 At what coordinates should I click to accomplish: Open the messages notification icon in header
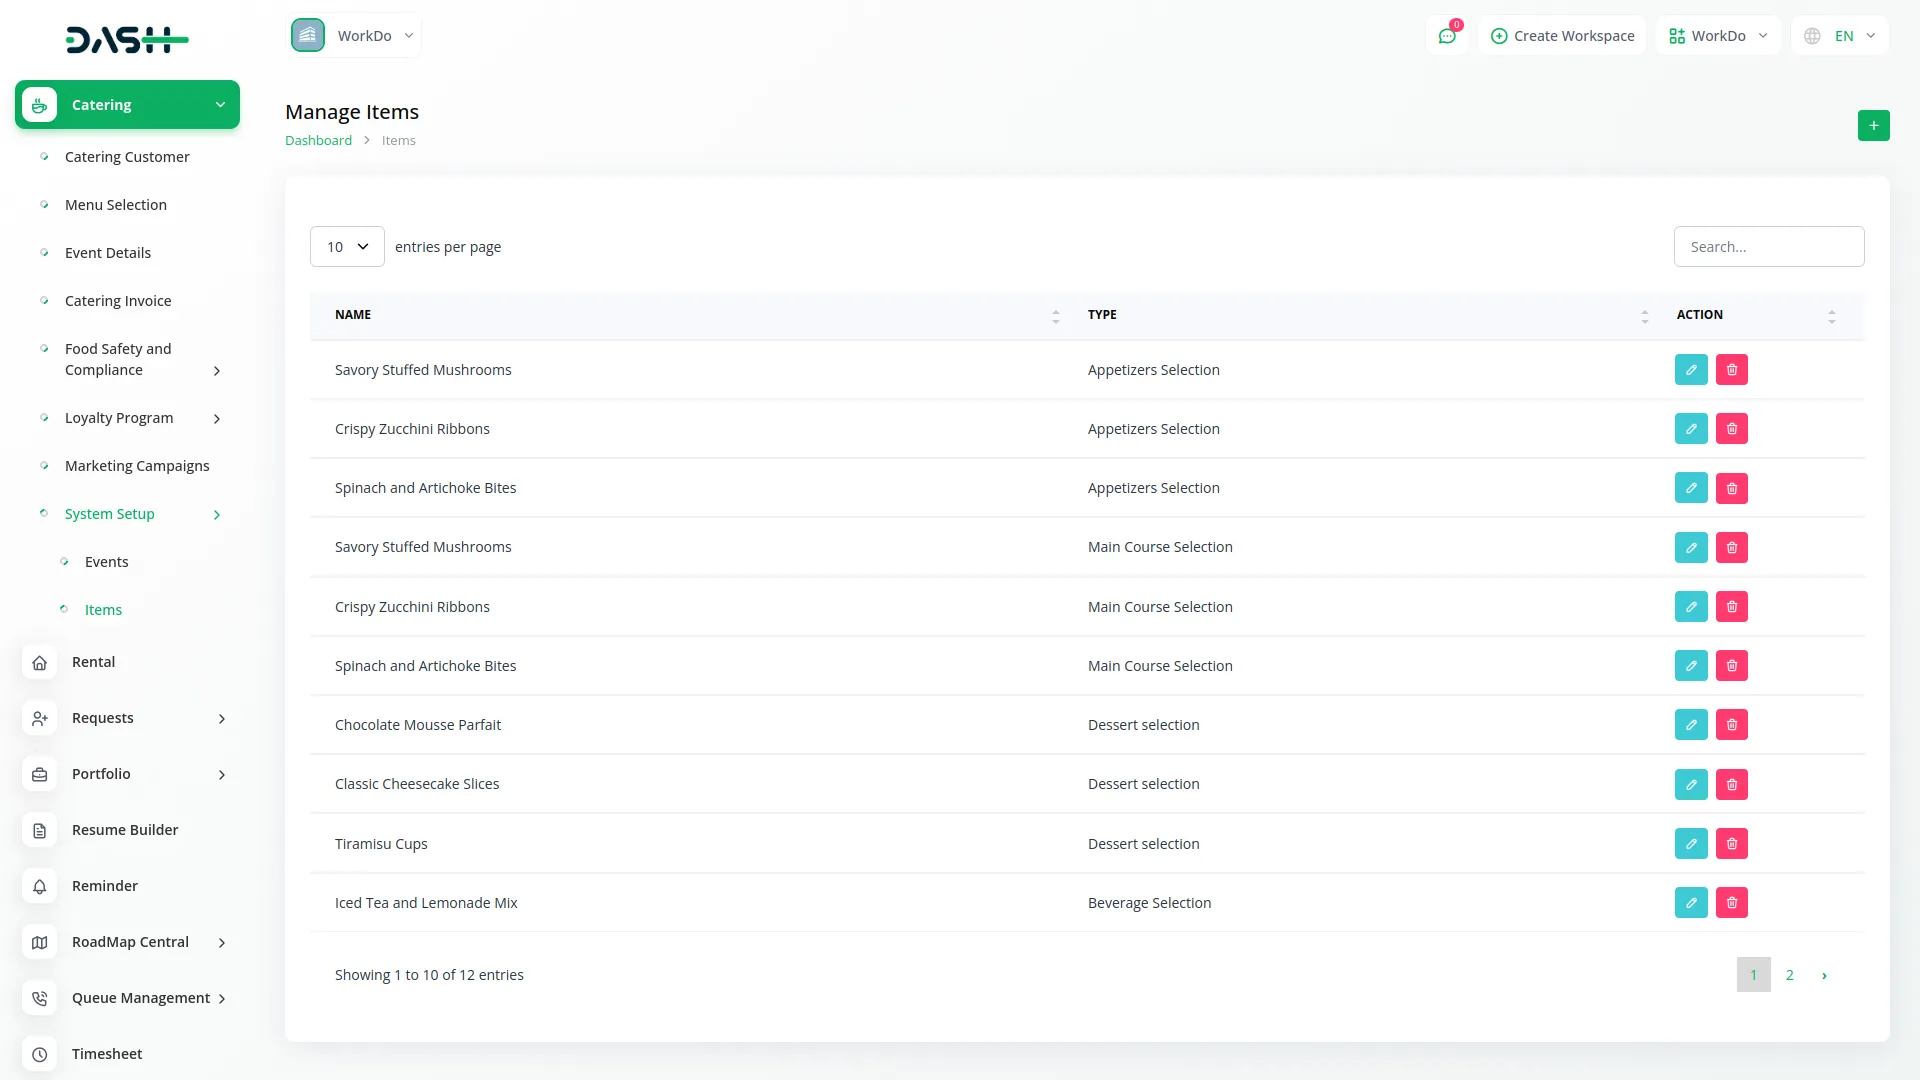pyautogui.click(x=1447, y=35)
